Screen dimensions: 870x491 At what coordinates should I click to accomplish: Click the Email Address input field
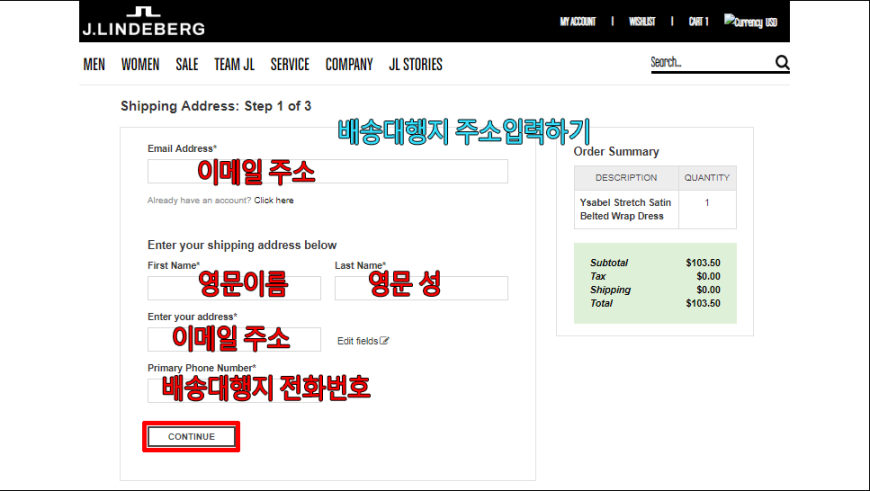click(327, 171)
